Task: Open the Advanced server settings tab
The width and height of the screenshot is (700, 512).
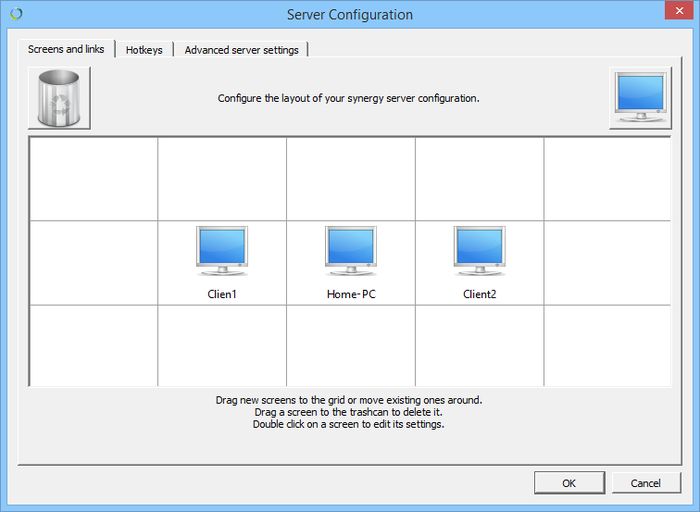Action: (x=241, y=50)
